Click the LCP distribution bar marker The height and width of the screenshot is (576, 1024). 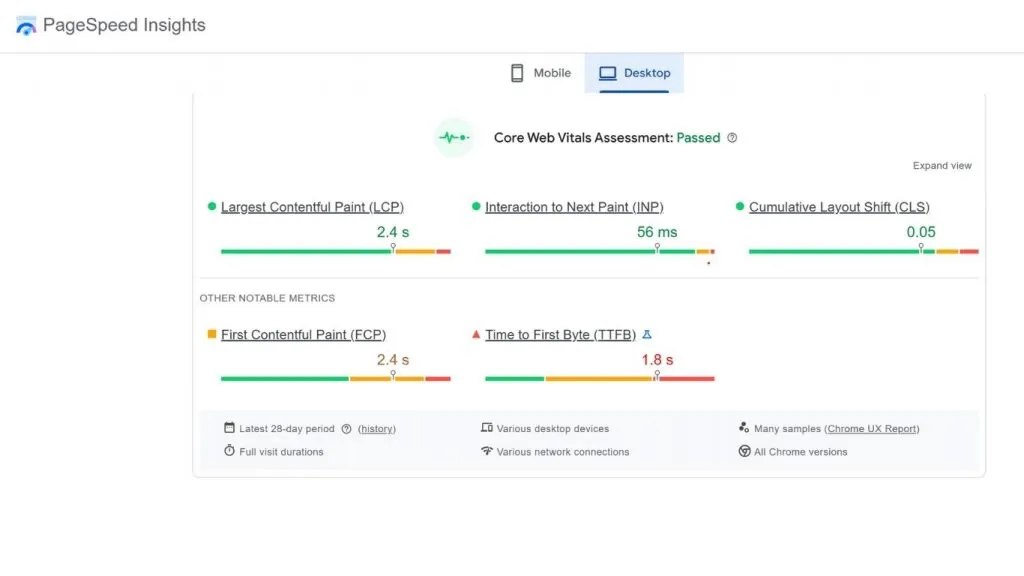click(x=393, y=248)
